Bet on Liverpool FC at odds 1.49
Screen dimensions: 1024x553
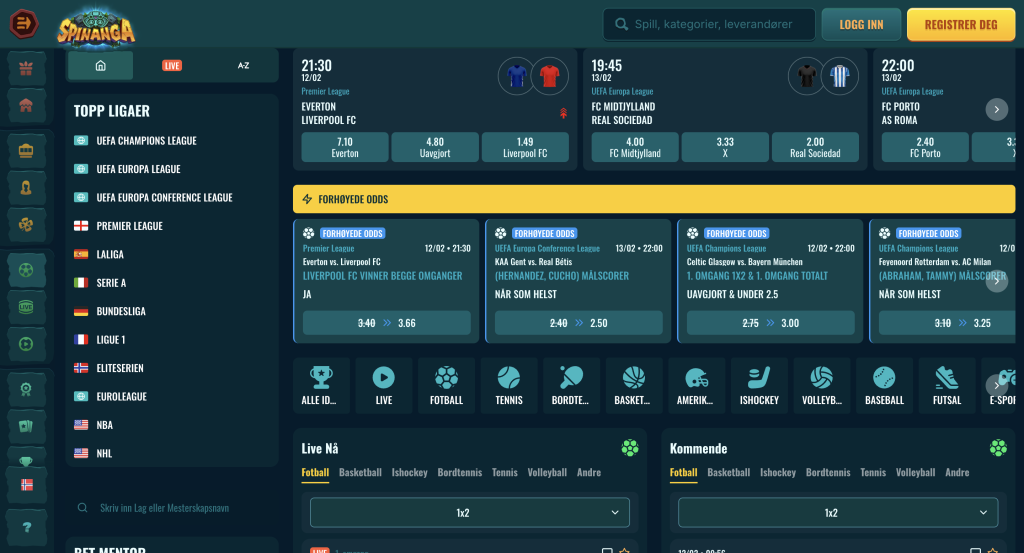(x=525, y=147)
